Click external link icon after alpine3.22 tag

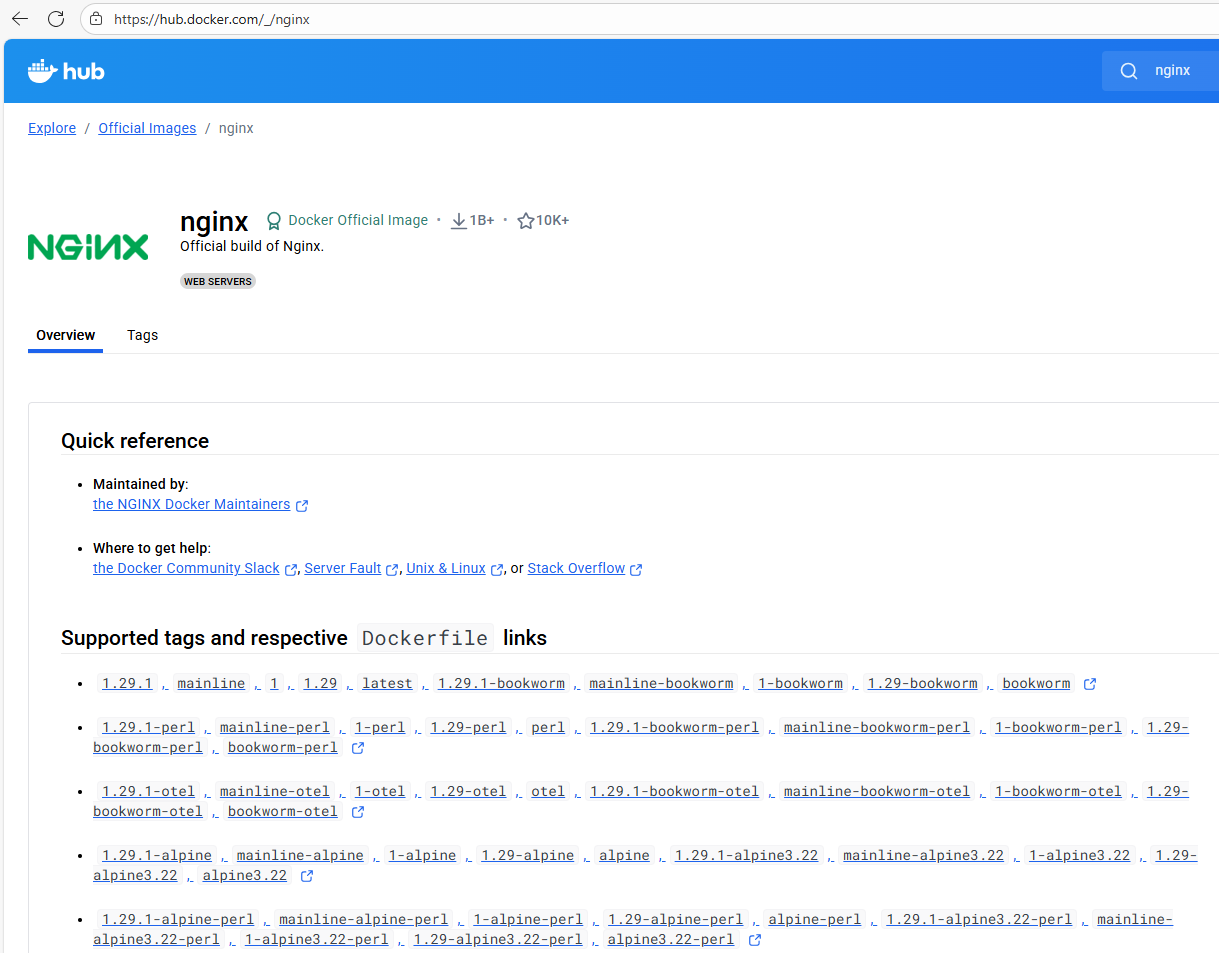coord(307,876)
